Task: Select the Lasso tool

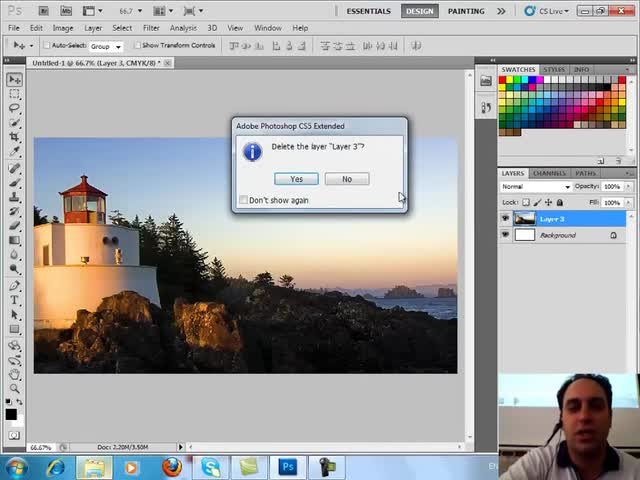Action: point(14,108)
